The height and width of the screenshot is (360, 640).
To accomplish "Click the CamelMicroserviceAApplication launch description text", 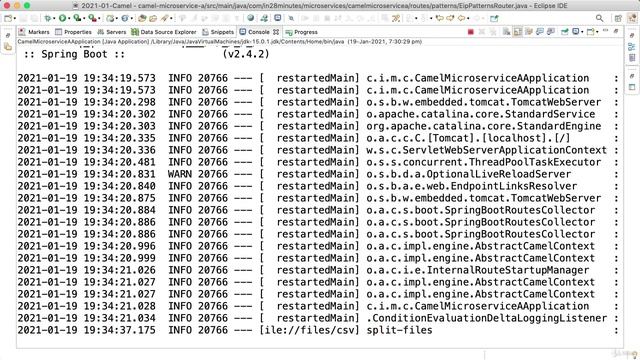I will click(x=220, y=42).
